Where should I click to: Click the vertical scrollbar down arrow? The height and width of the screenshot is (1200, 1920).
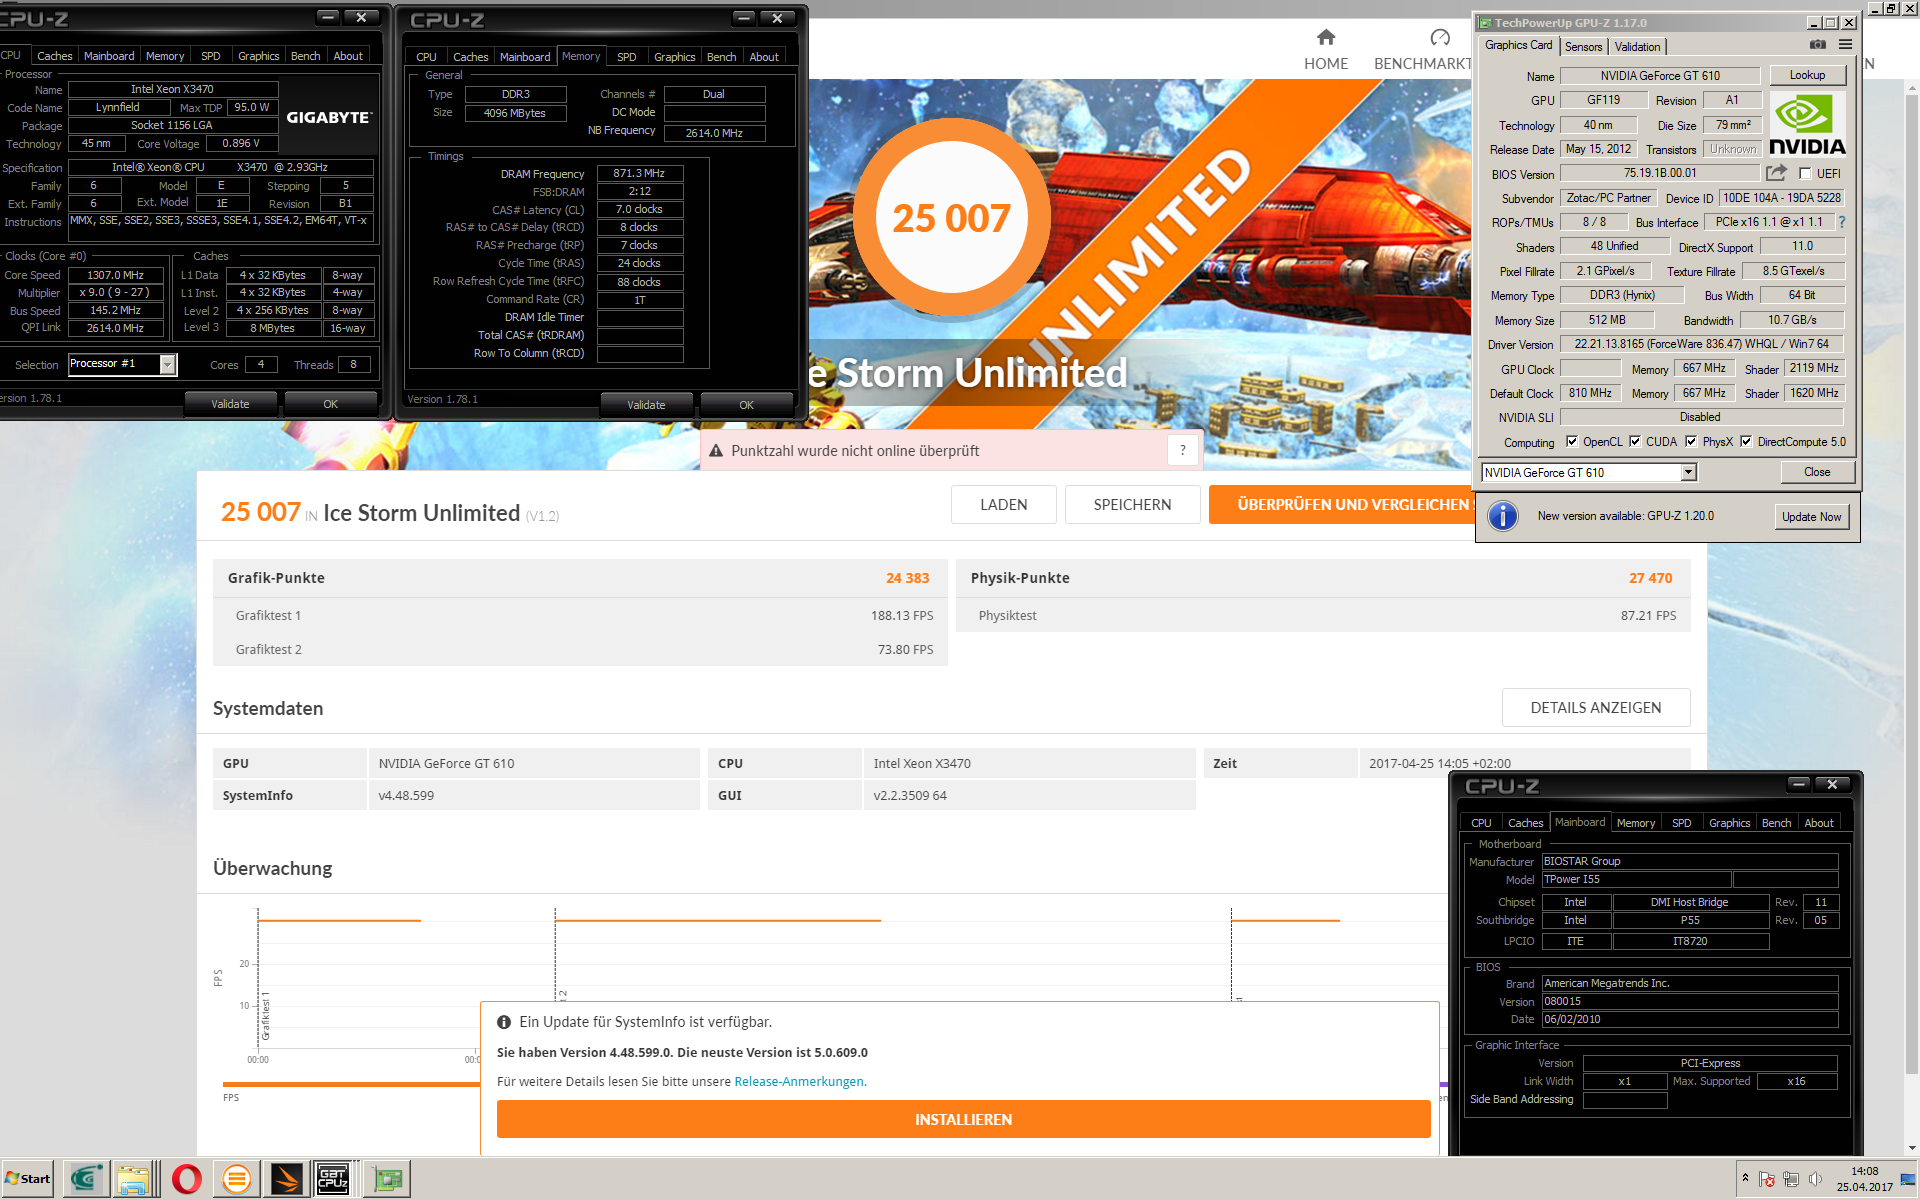tap(1912, 1148)
